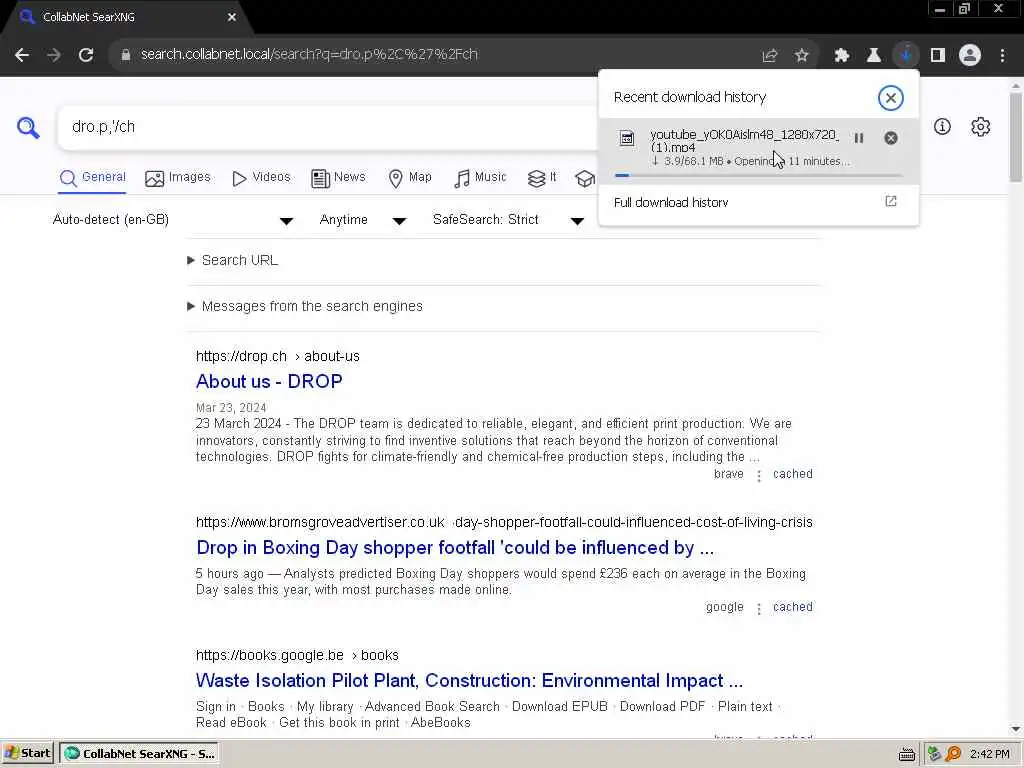Click the site lock icon in address bar
The height and width of the screenshot is (768, 1024).
pyautogui.click(x=126, y=55)
